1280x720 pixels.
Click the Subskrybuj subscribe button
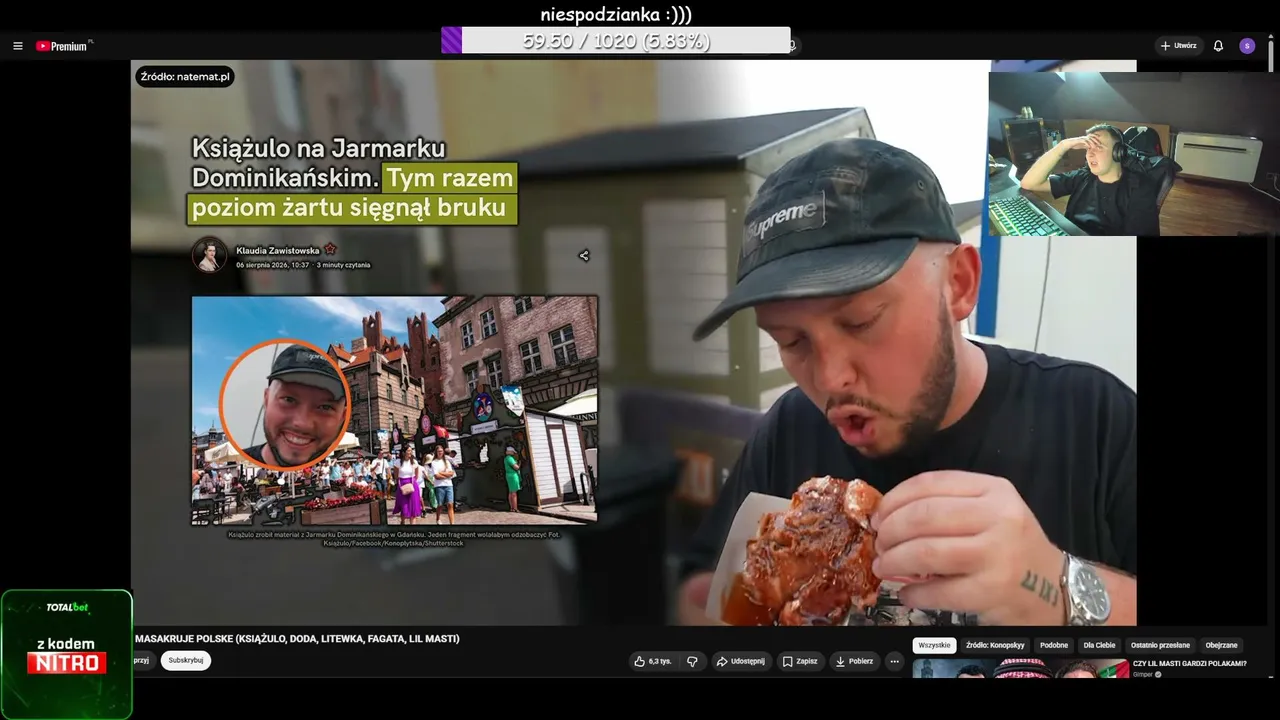click(x=185, y=660)
